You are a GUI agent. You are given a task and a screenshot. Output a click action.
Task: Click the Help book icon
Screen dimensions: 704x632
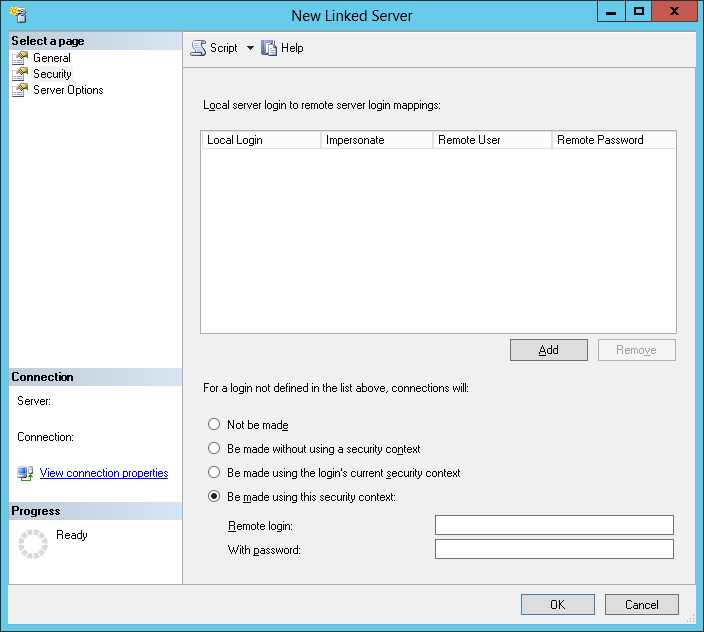(x=269, y=48)
